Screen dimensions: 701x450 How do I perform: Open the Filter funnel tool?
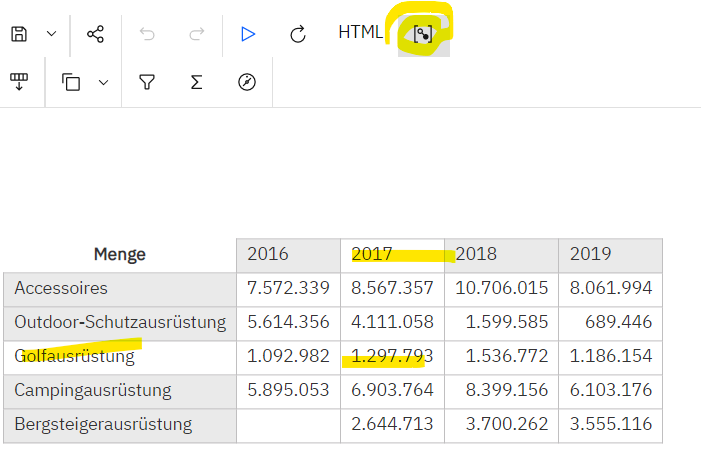click(147, 82)
